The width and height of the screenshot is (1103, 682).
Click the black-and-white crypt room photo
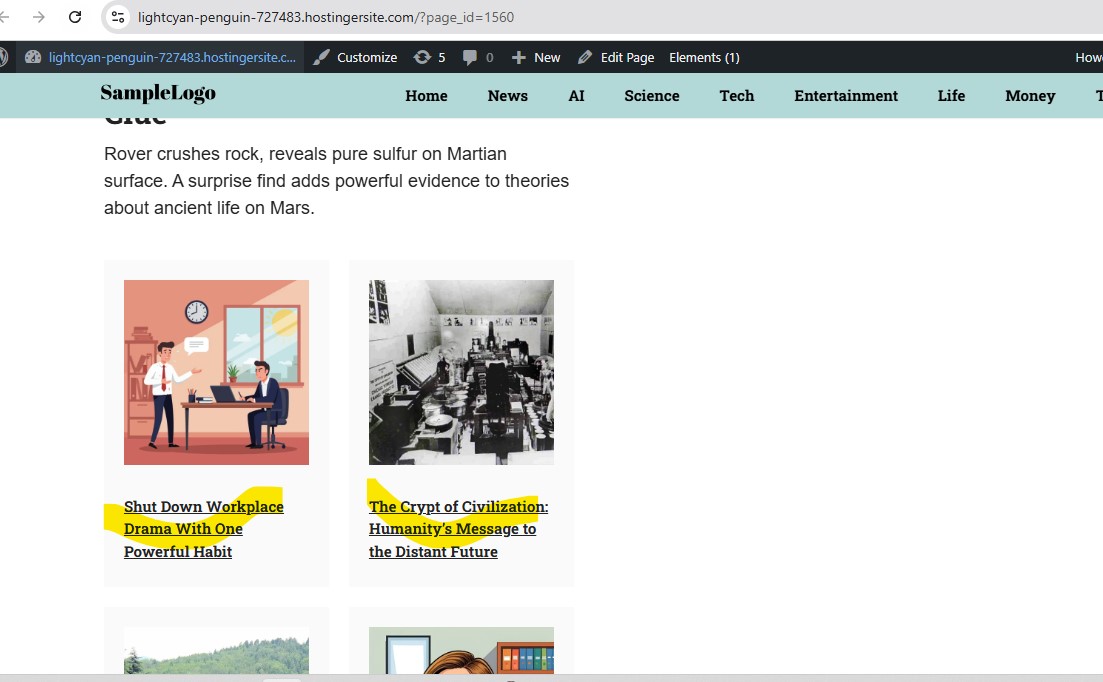coord(461,372)
